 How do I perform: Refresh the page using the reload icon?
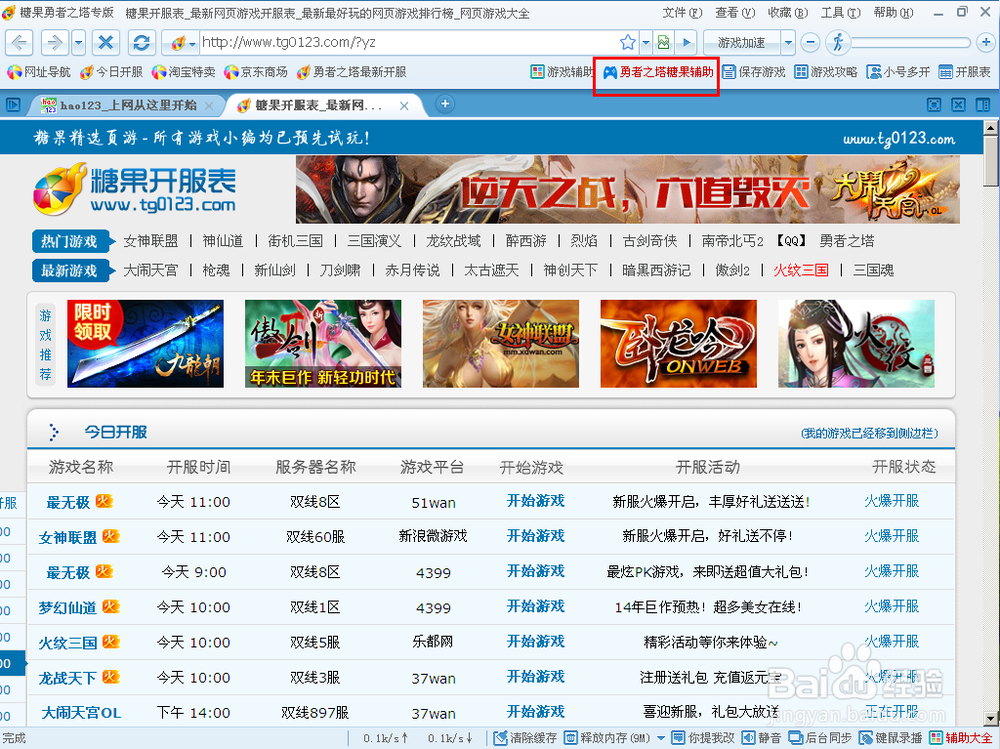pos(141,42)
